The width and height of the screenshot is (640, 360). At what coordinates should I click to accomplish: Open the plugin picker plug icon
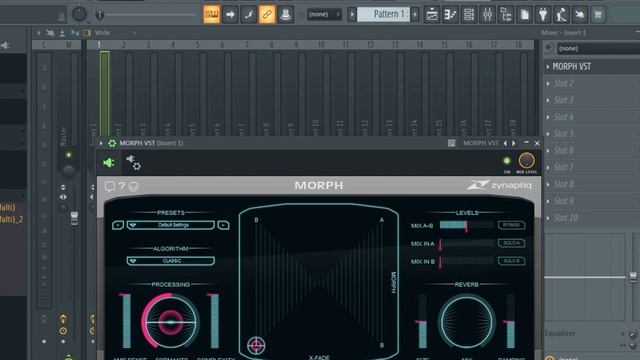coord(543,15)
